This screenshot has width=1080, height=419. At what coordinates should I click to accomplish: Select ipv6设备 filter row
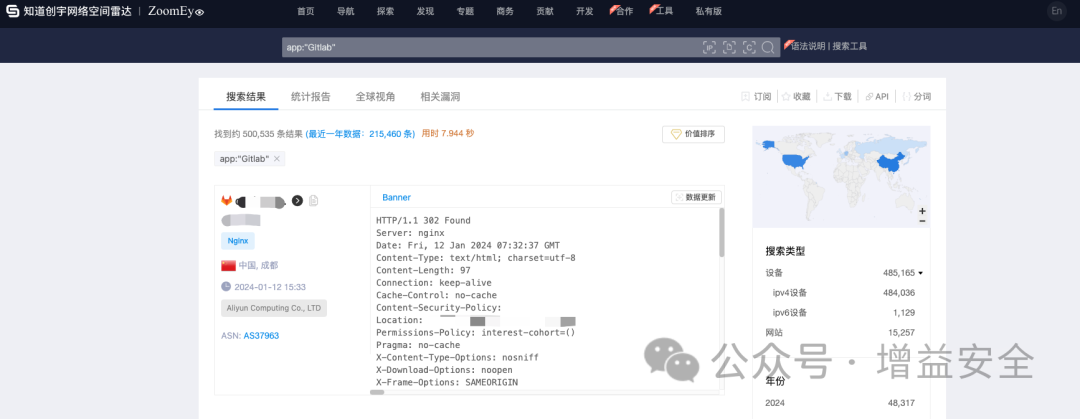[843, 313]
